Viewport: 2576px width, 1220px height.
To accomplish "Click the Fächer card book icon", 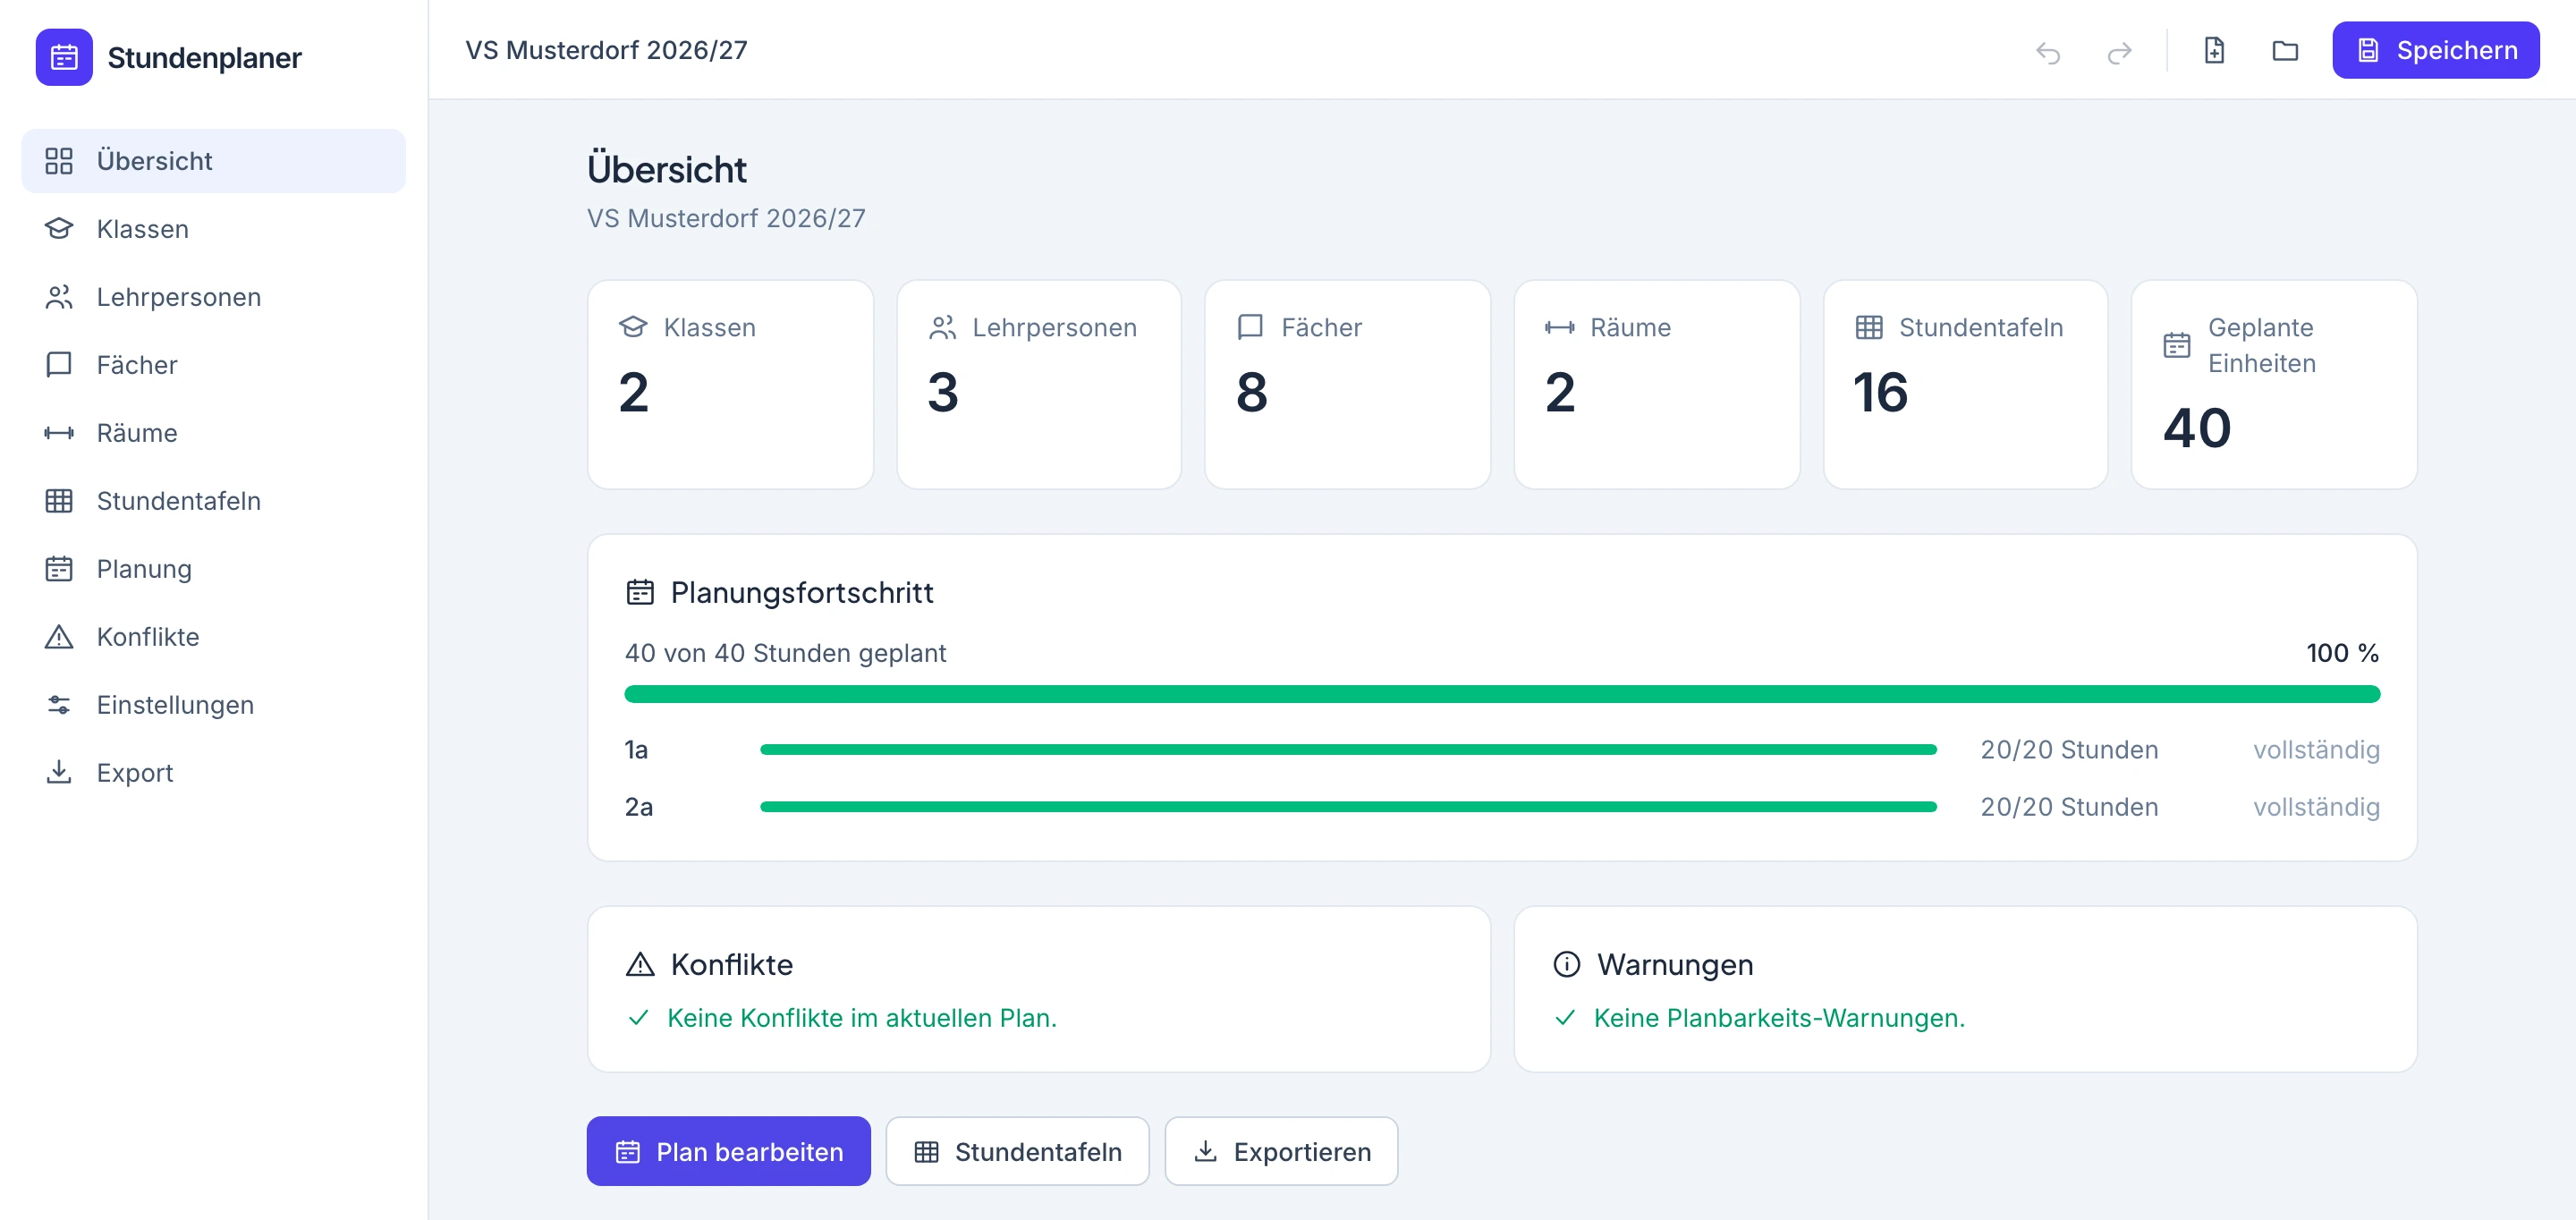I will (1250, 327).
